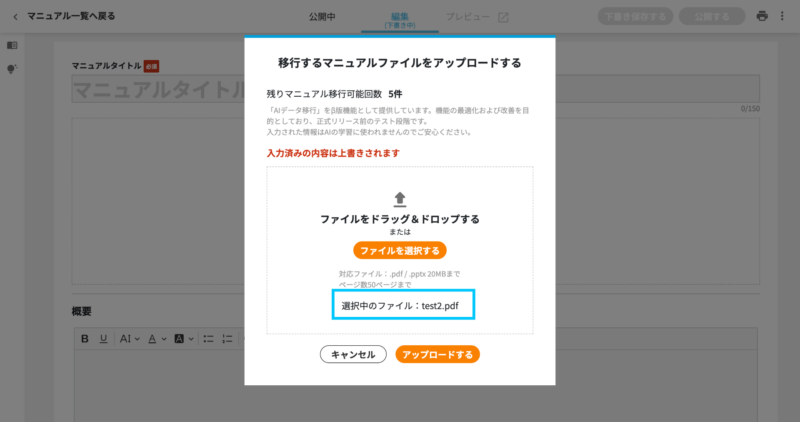800x422 pixels.
Task: Click the 下書き保存する button
Action: pyautogui.click(x=634, y=16)
